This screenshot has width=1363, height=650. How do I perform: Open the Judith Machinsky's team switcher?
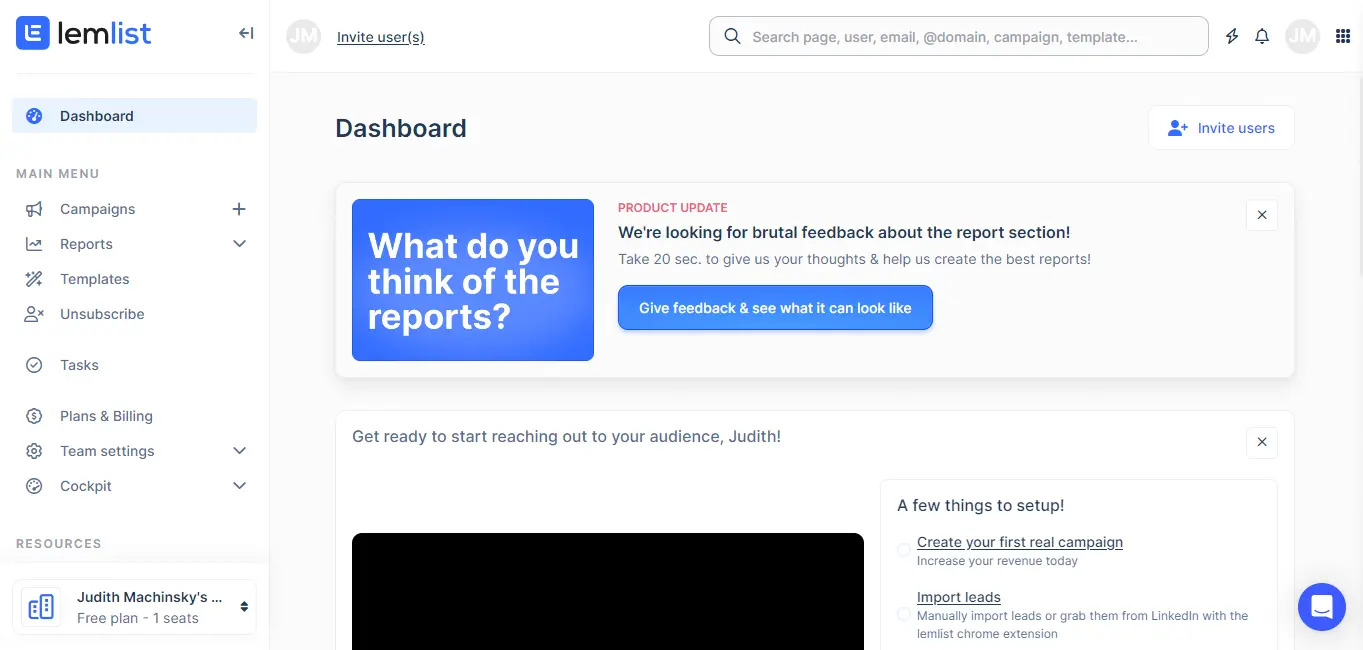coord(135,607)
